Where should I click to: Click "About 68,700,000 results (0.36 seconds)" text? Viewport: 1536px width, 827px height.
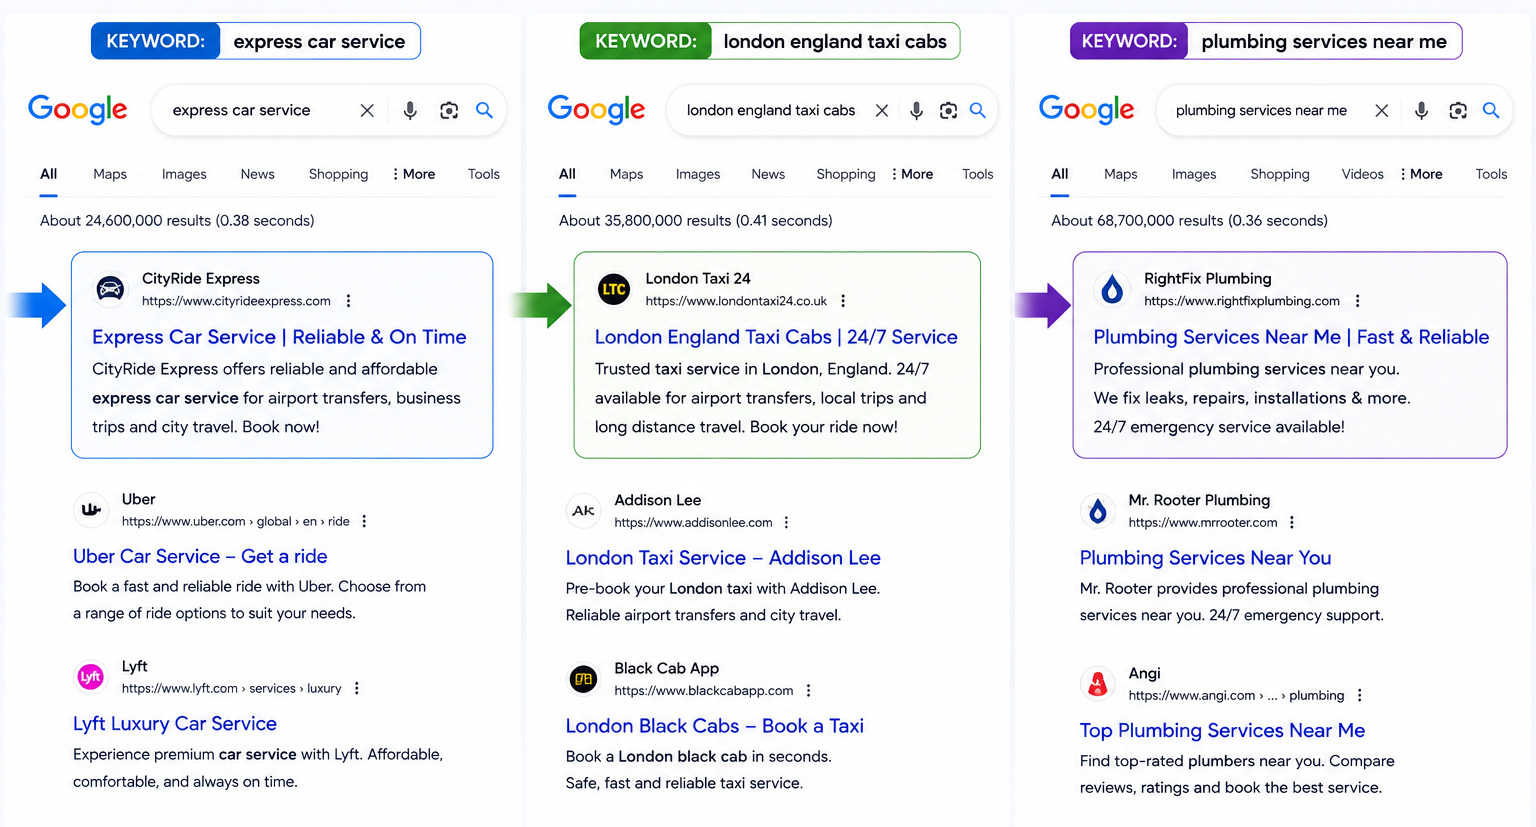coord(1189,221)
